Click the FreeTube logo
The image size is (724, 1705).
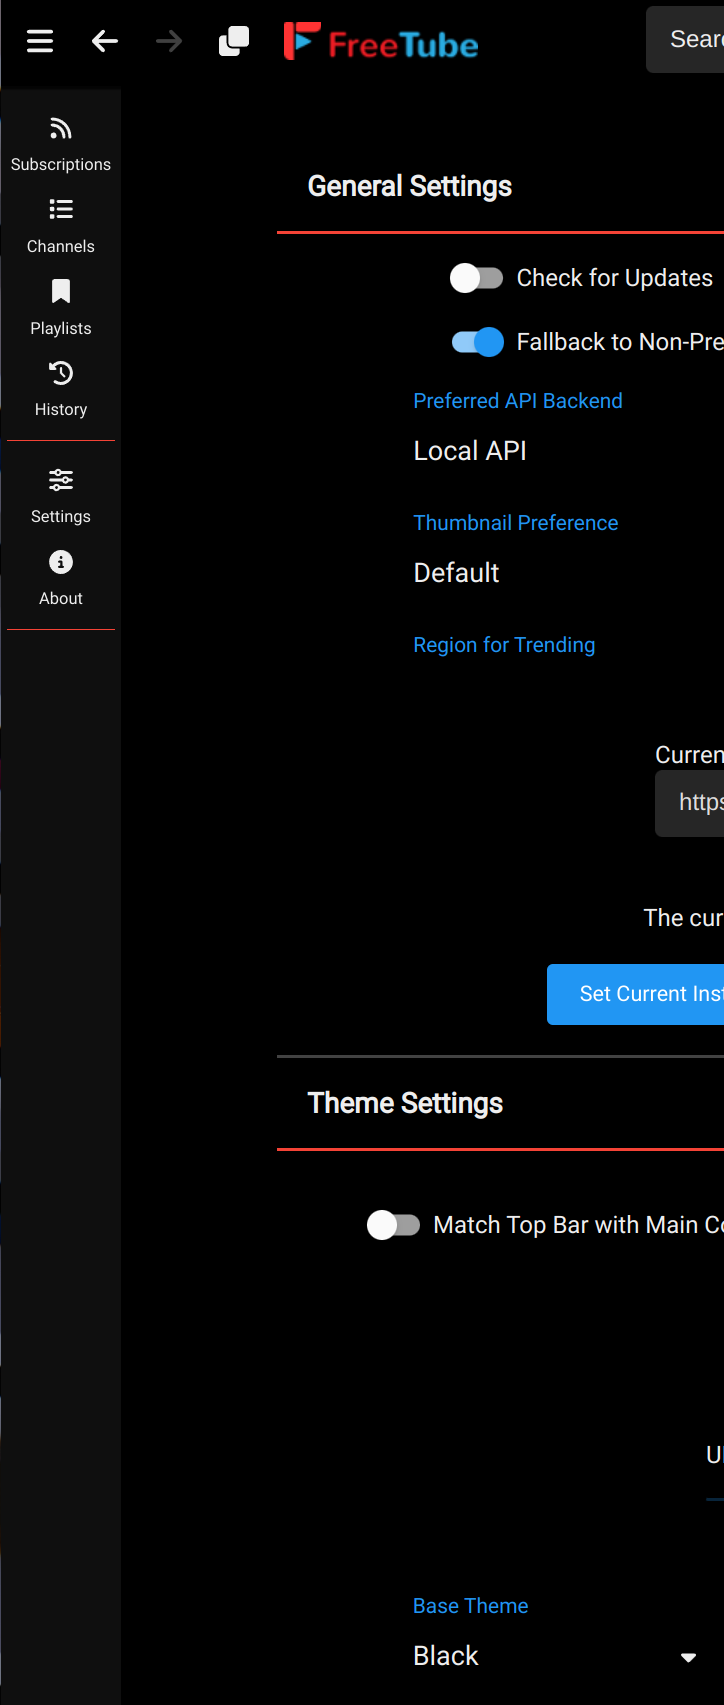[x=381, y=41]
